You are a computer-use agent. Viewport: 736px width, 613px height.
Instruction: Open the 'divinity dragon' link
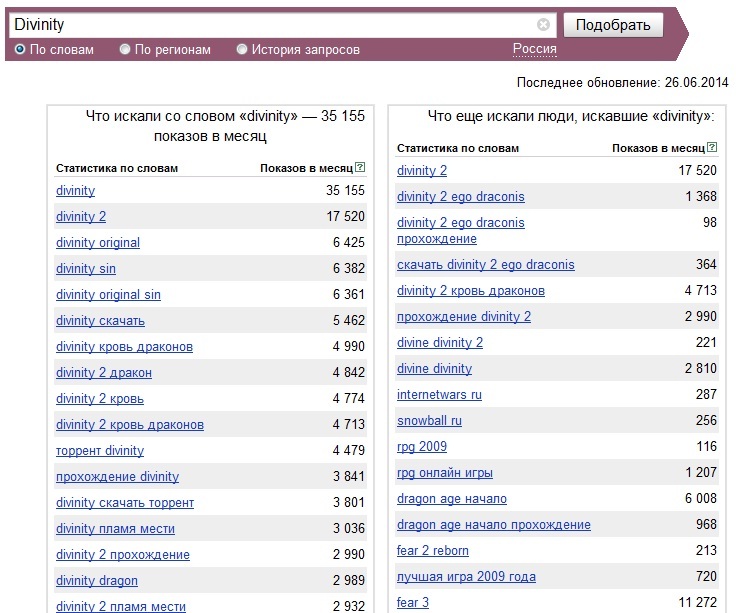97,581
